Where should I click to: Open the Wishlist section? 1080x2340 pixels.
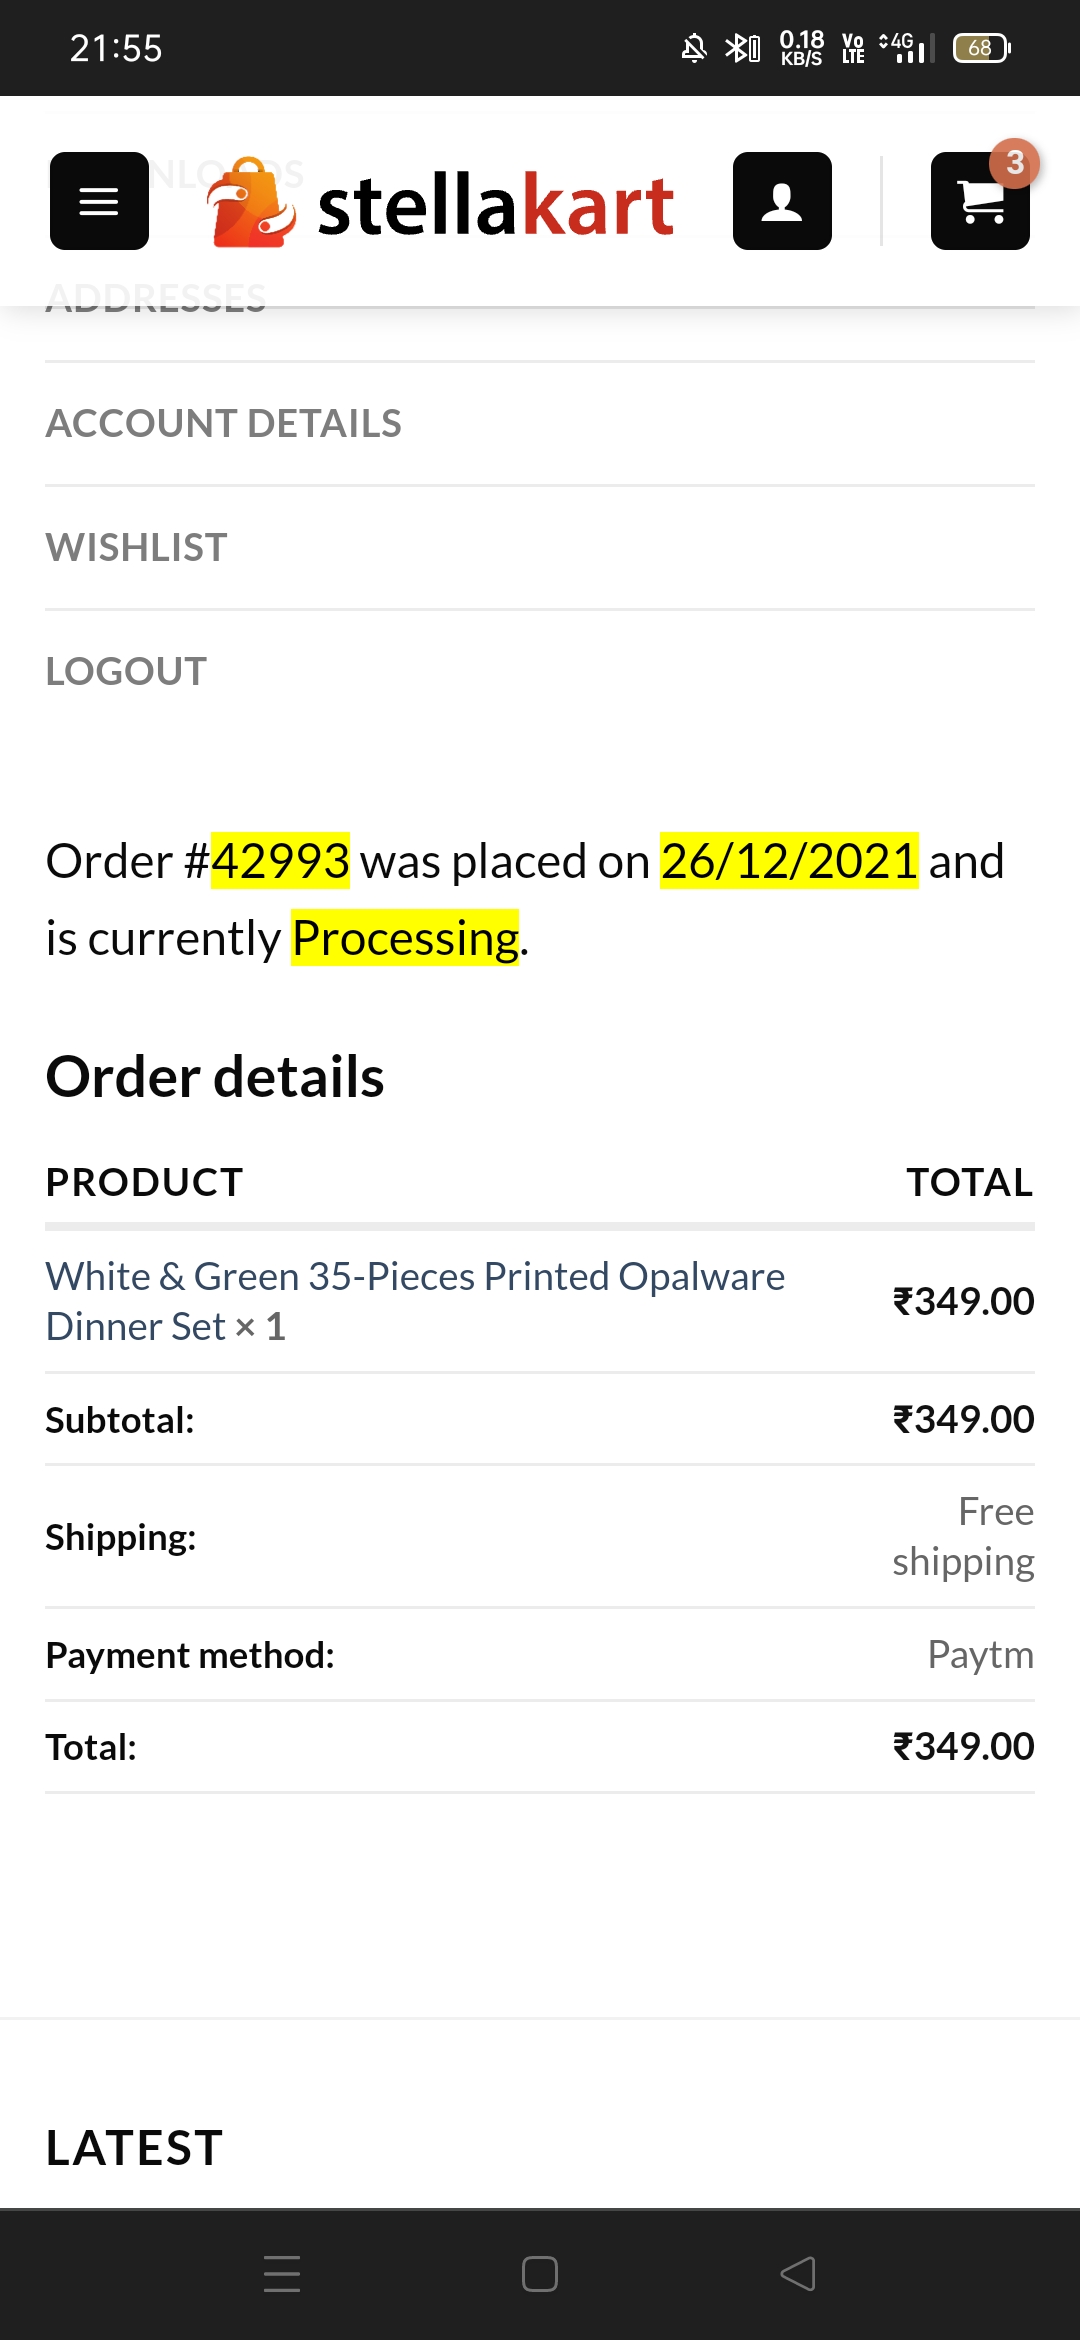(x=137, y=548)
